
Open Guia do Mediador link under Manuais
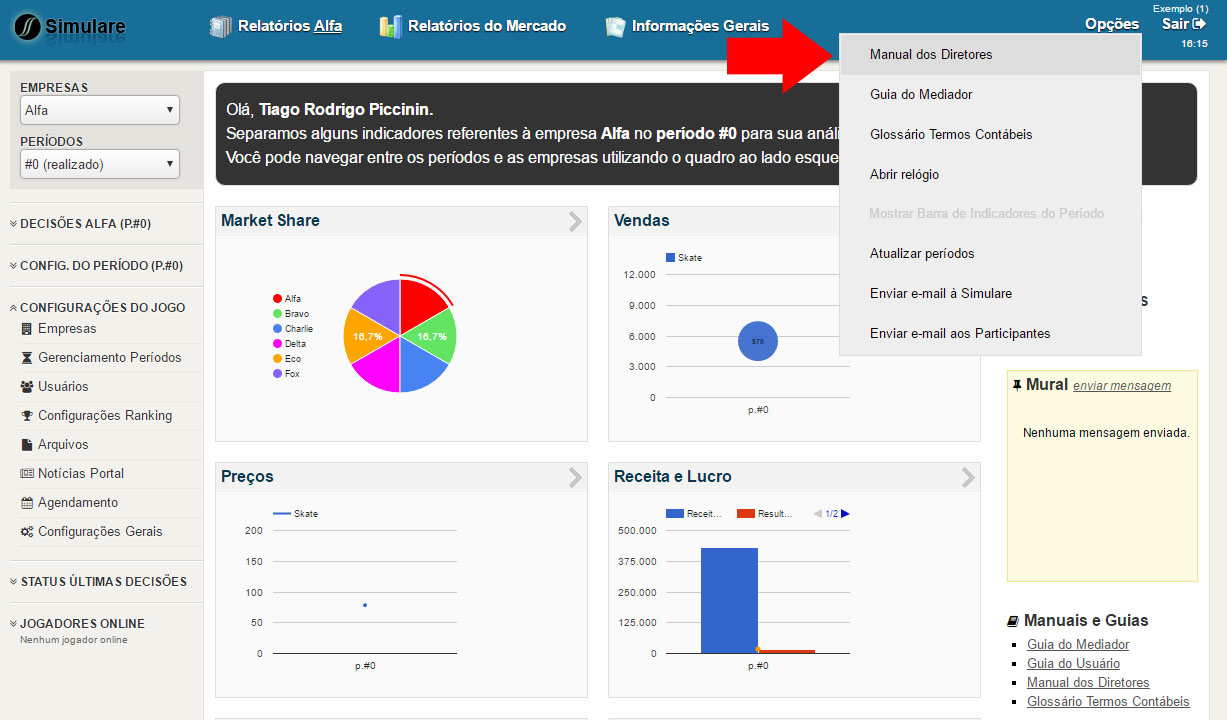tap(1078, 645)
